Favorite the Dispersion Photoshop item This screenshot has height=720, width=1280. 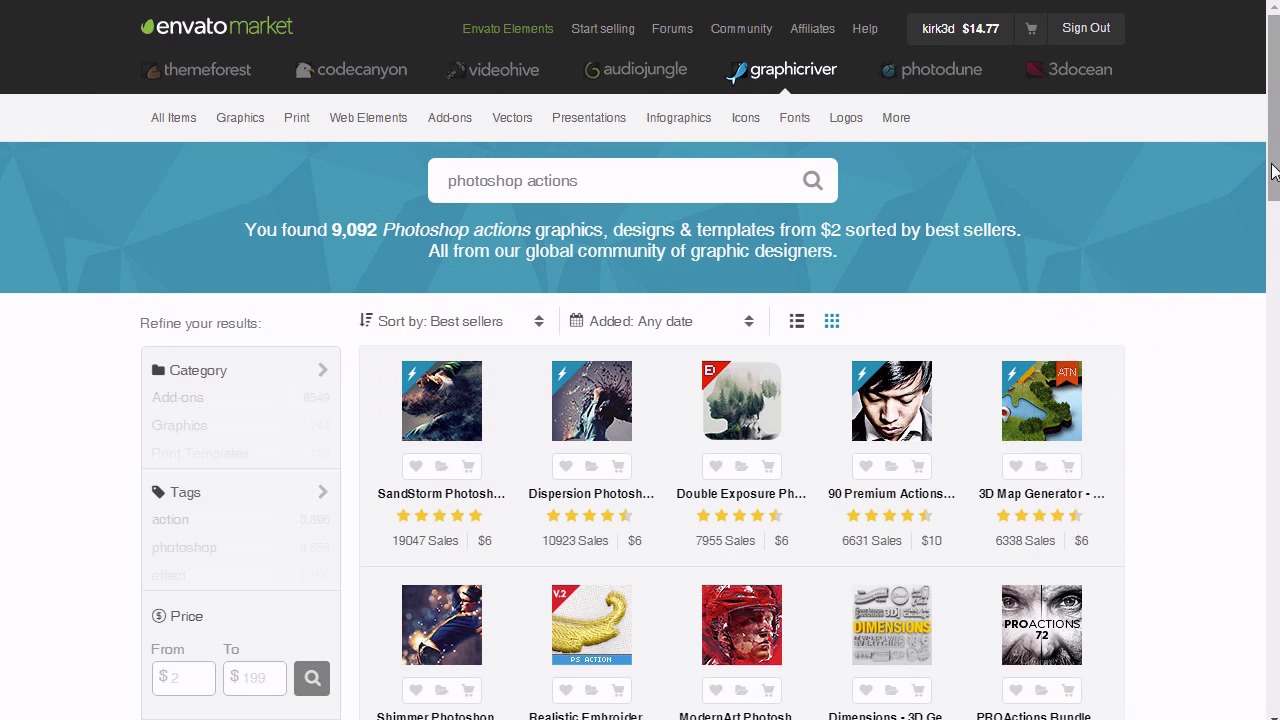point(565,466)
